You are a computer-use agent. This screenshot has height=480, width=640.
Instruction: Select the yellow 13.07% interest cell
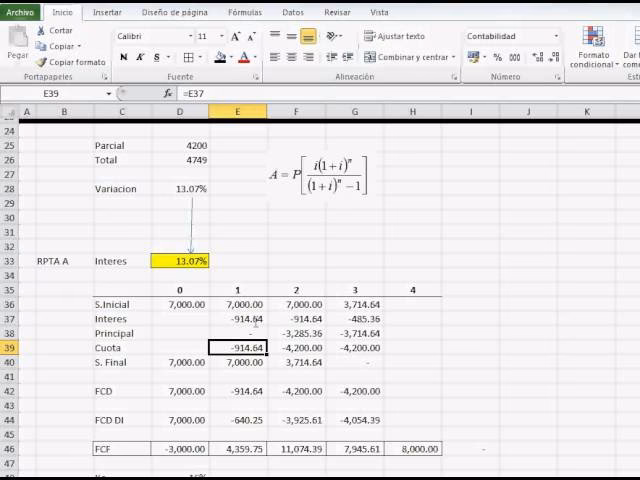(x=180, y=261)
